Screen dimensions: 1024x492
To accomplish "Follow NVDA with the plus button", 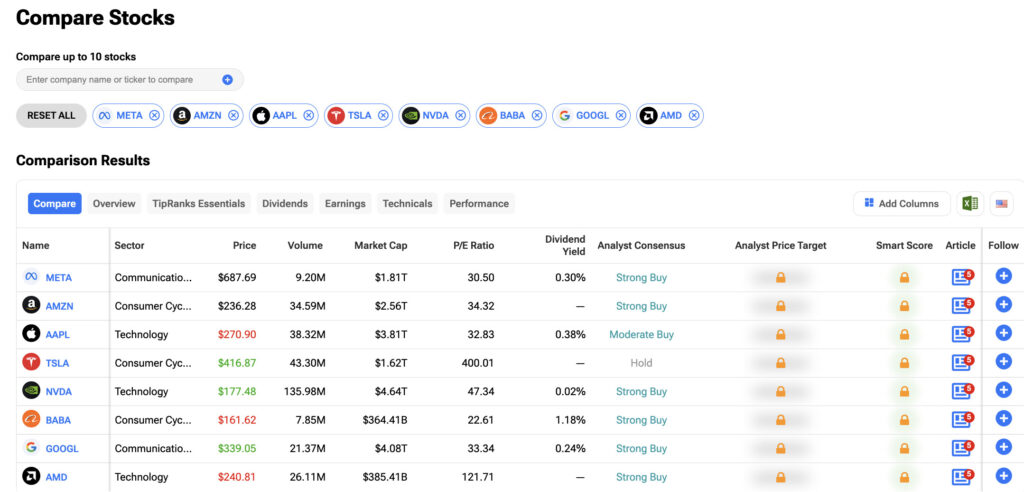I will point(1004,390).
